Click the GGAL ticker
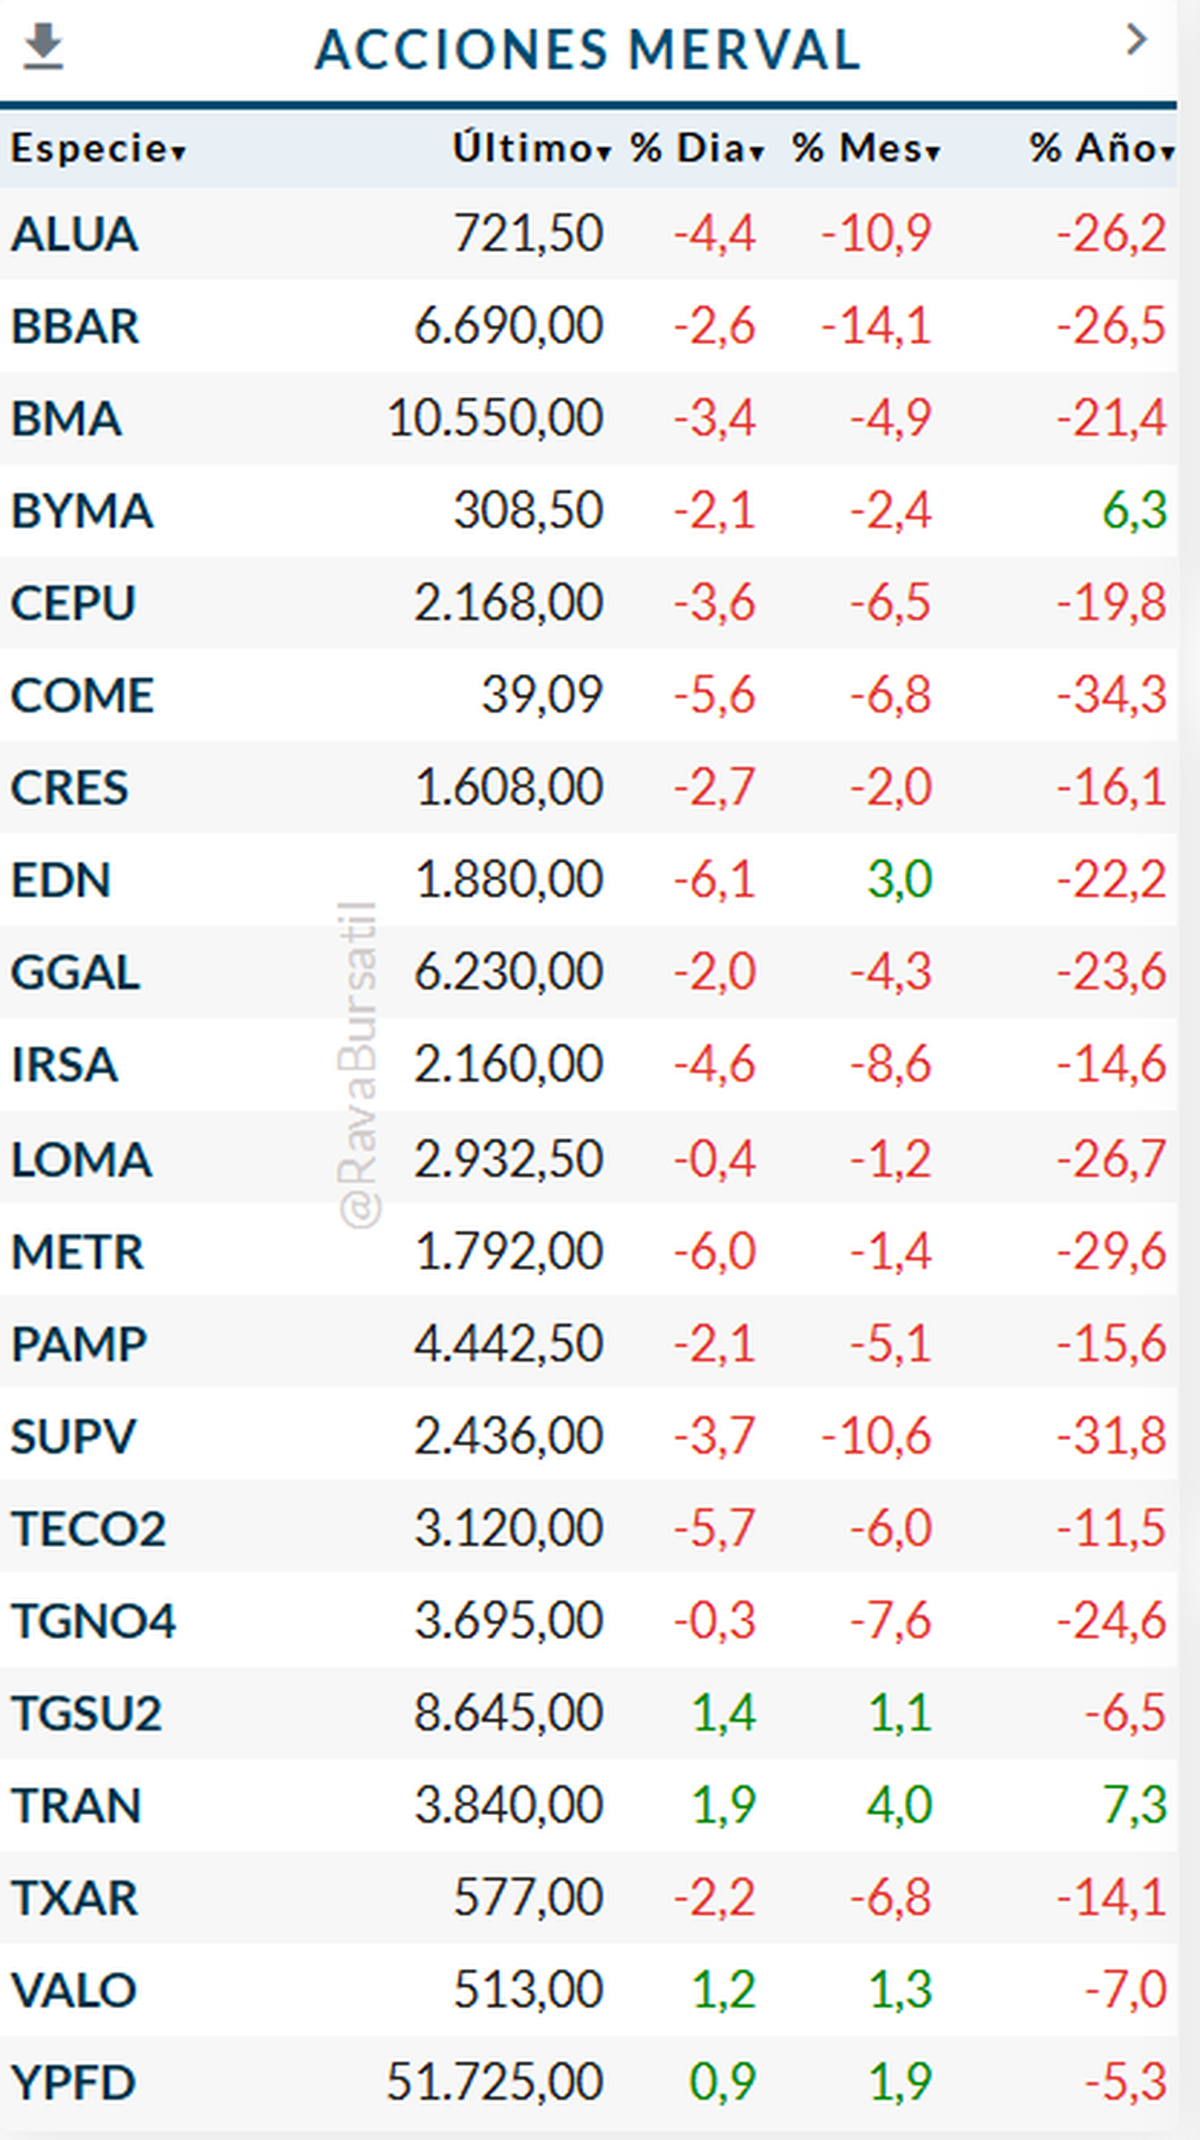Image resolution: width=1200 pixels, height=2140 pixels. 75,973
